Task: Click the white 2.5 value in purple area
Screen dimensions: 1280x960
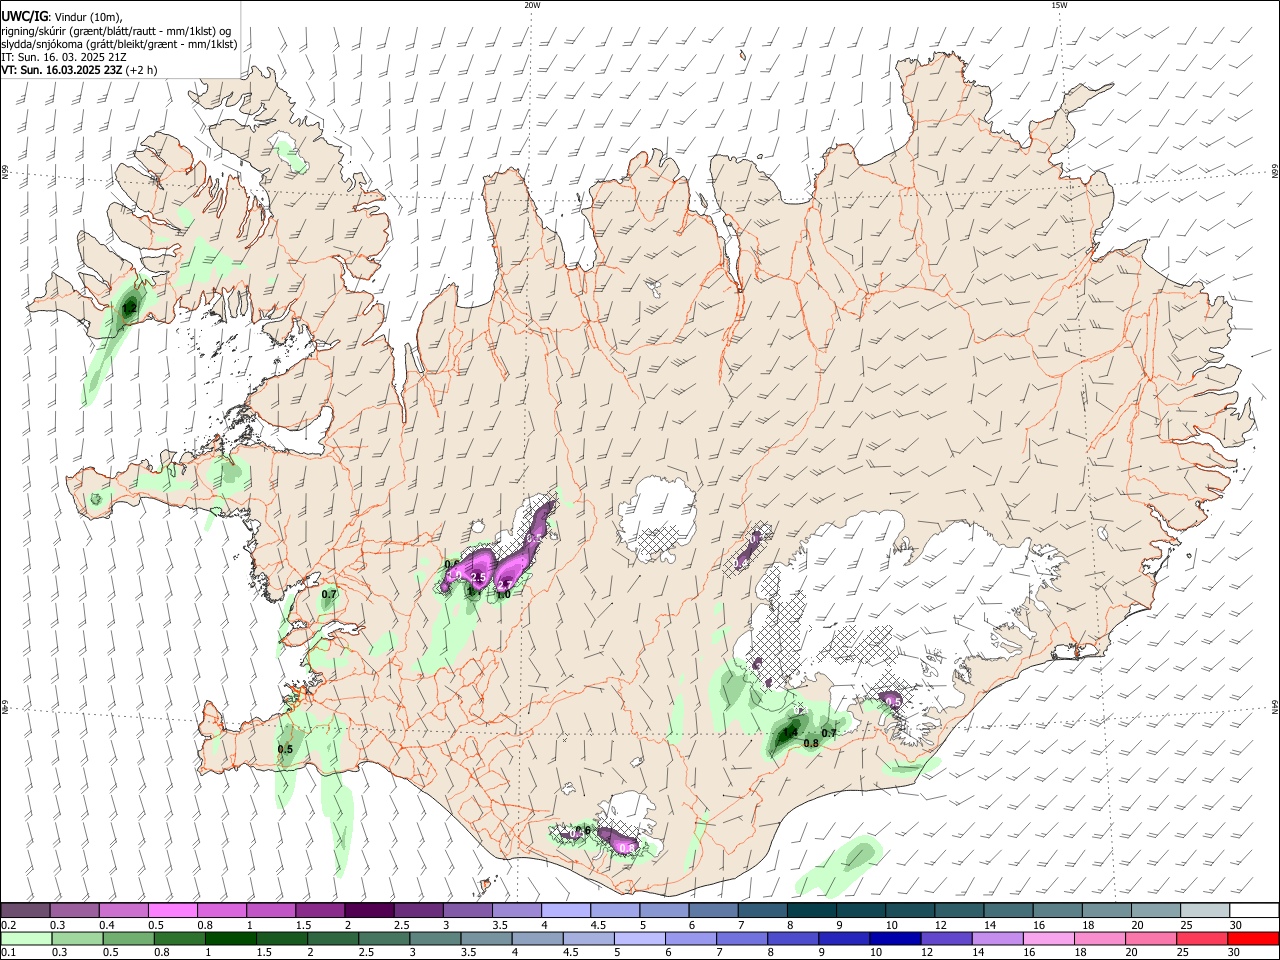Action: point(478,578)
